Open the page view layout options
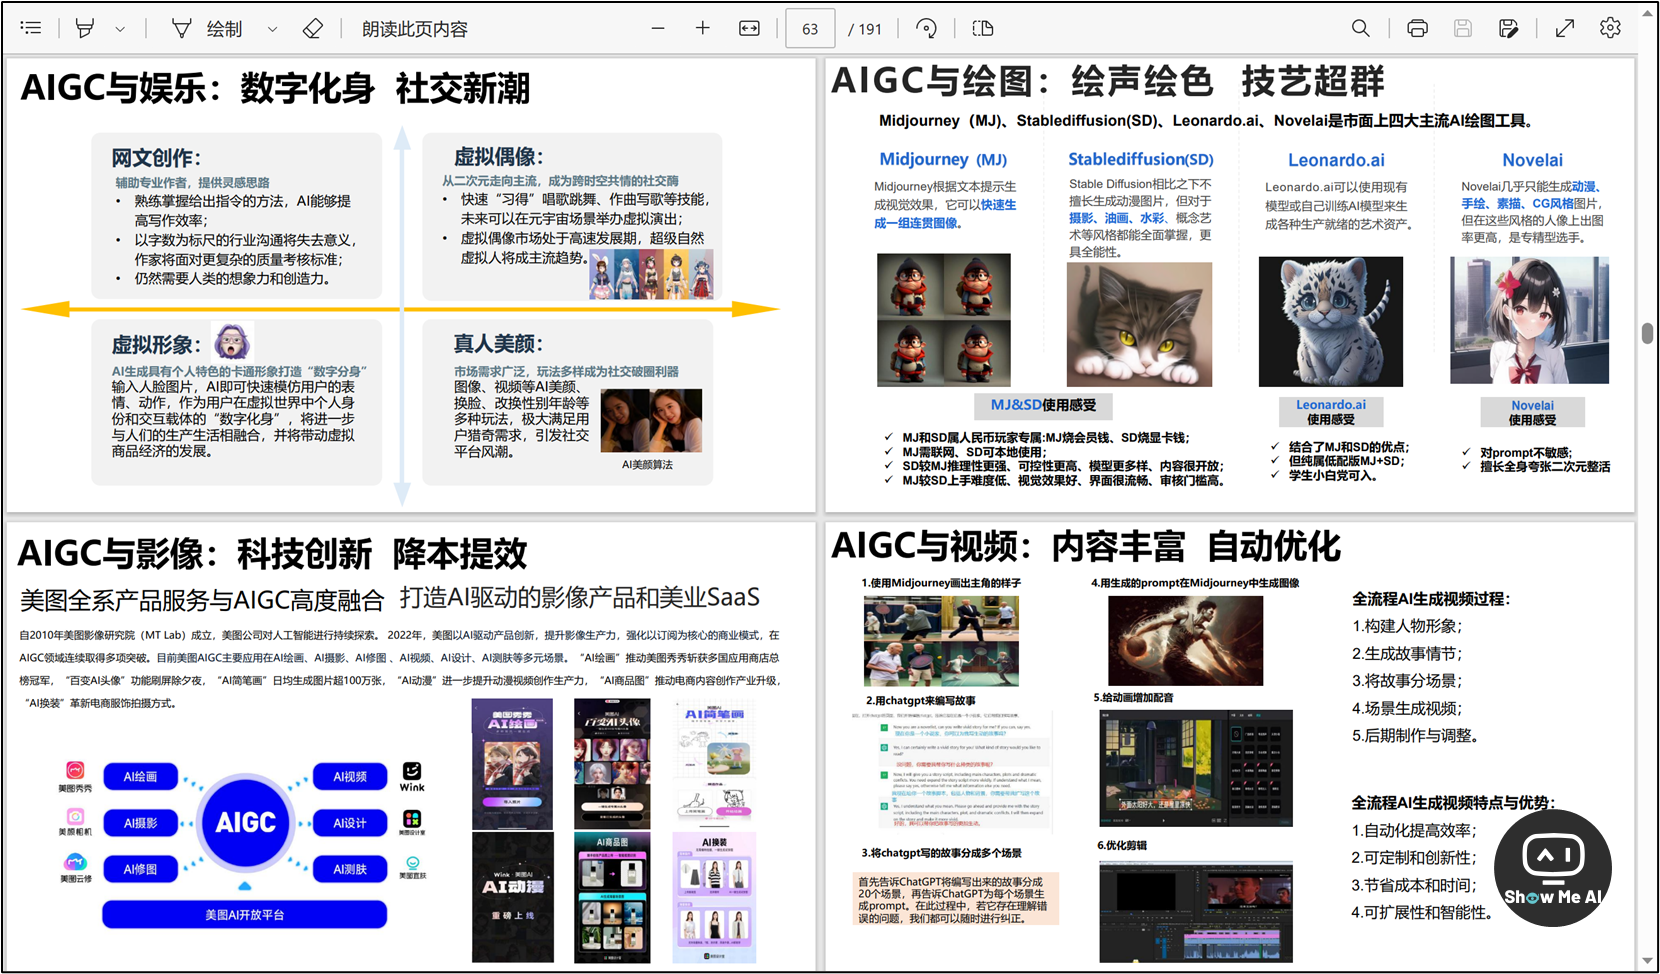 click(983, 28)
